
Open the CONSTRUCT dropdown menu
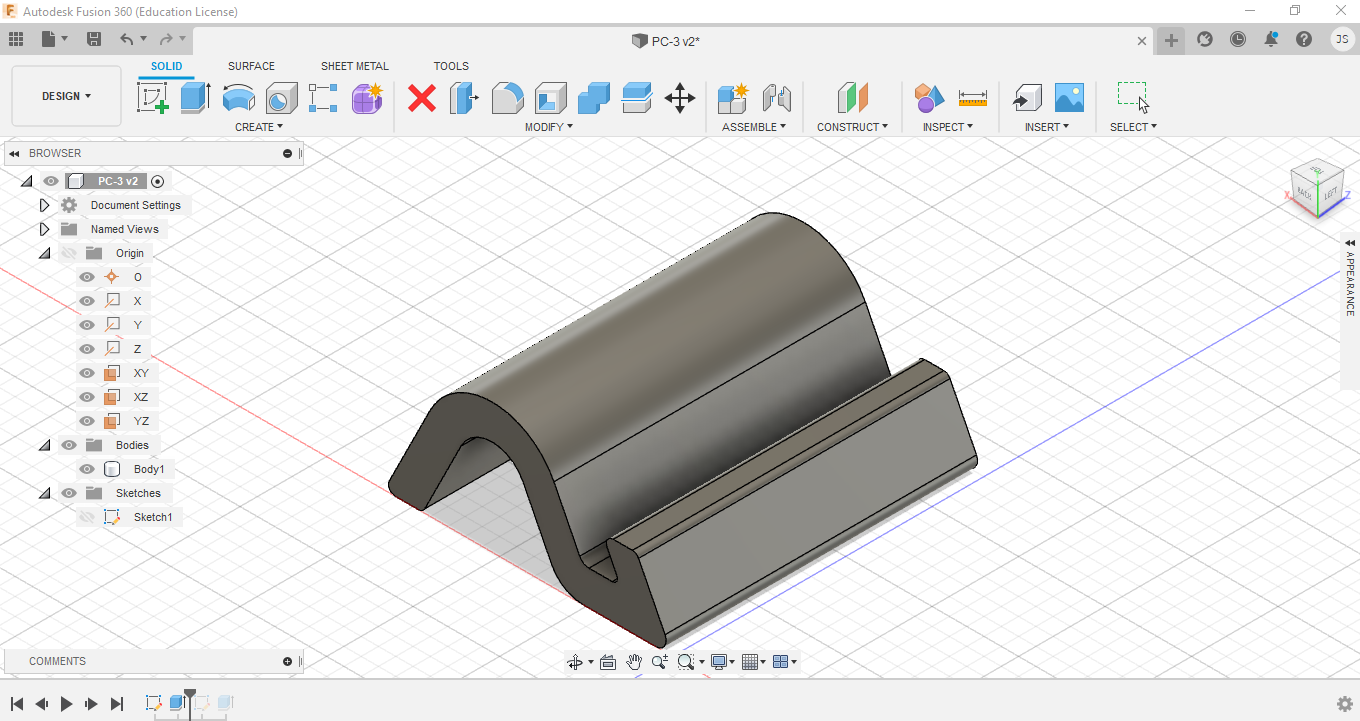point(852,127)
